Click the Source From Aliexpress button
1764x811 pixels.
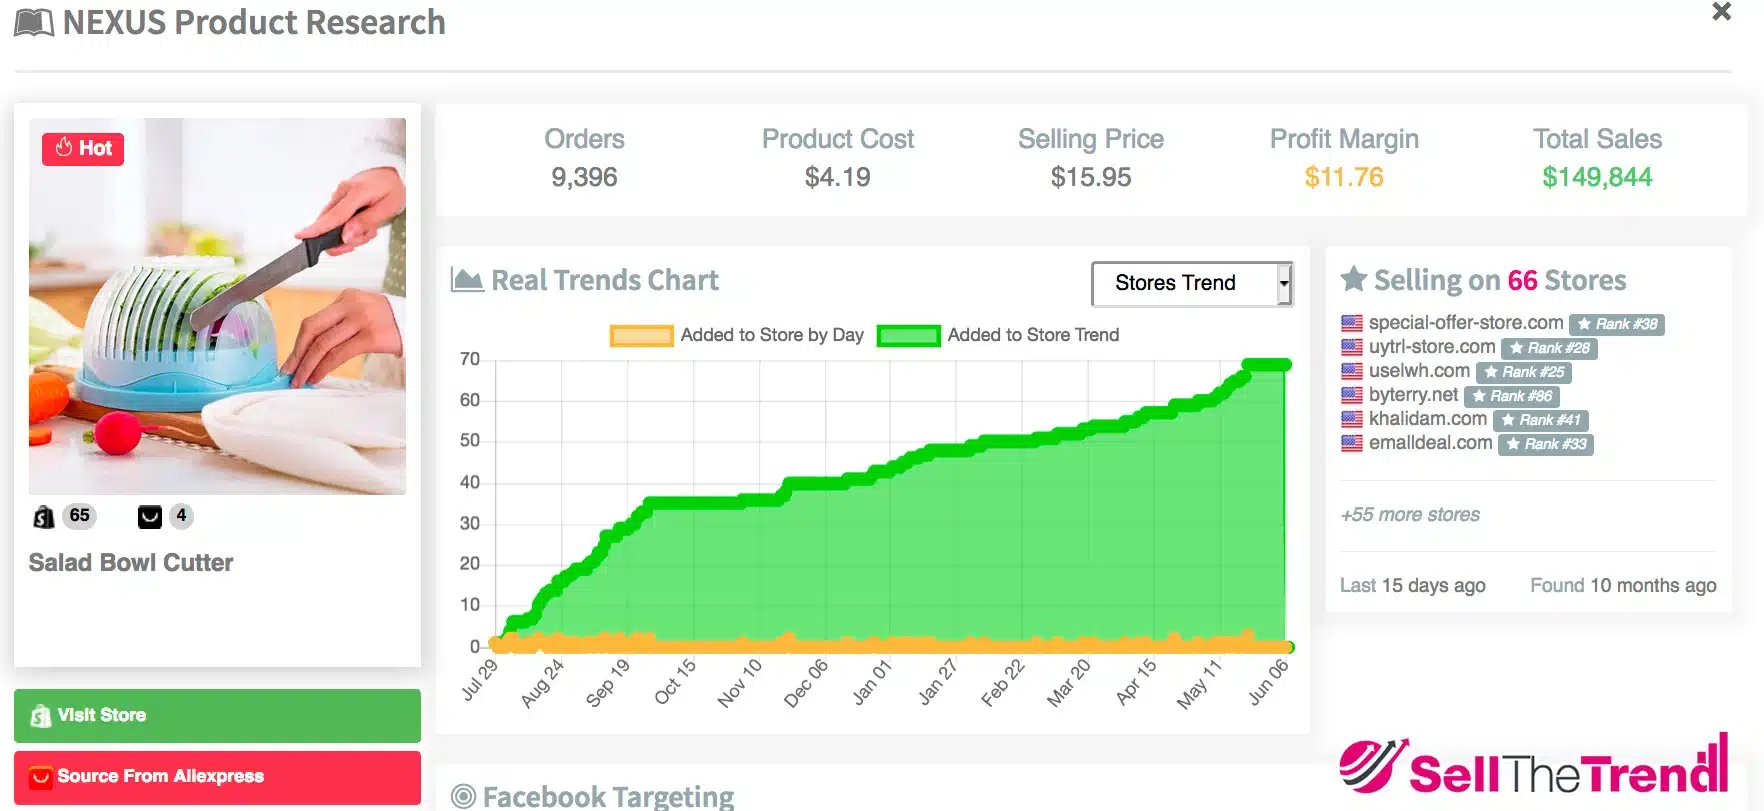click(x=217, y=776)
